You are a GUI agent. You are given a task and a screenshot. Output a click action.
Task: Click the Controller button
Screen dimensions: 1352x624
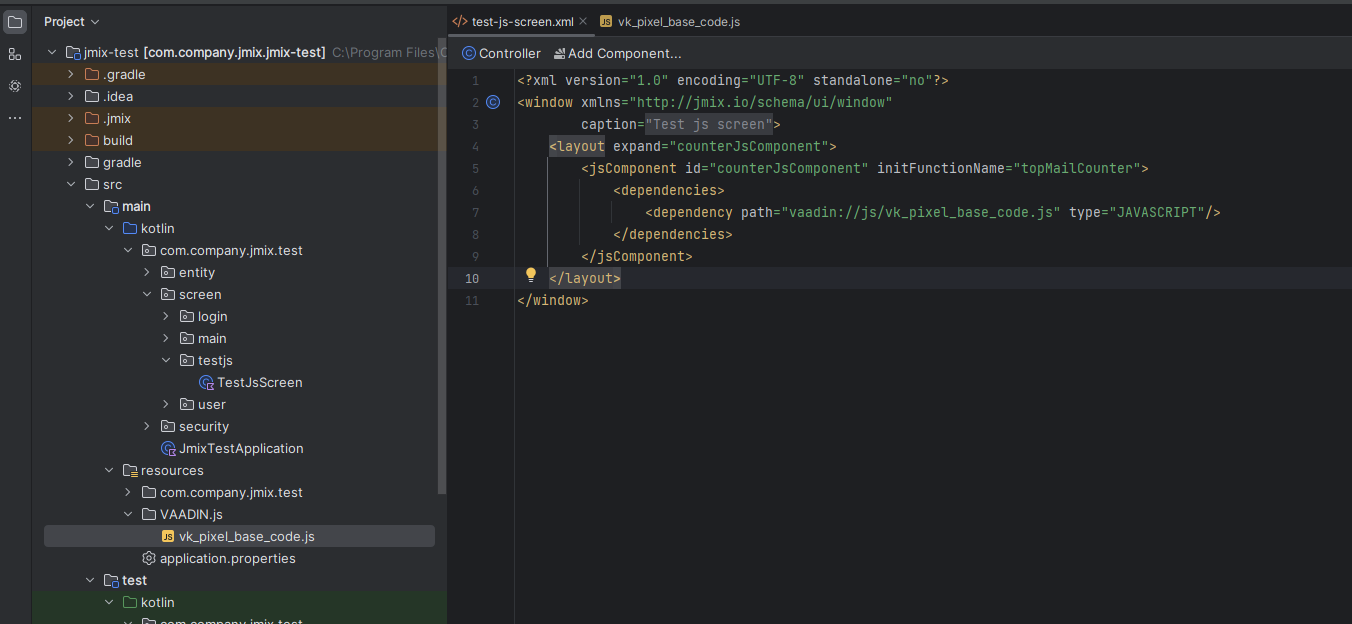coord(501,53)
